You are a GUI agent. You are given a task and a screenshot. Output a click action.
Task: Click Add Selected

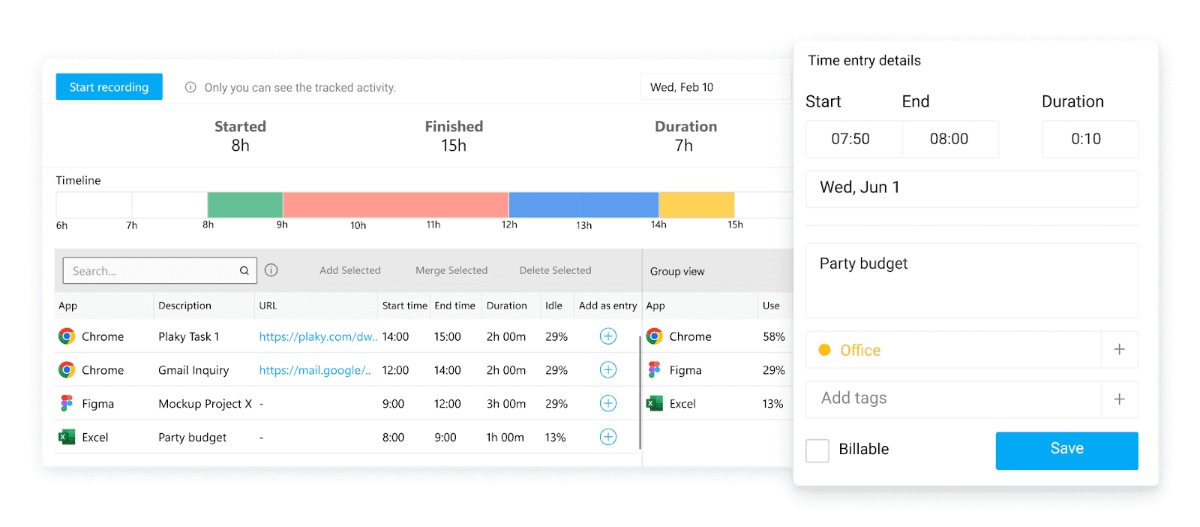350,270
